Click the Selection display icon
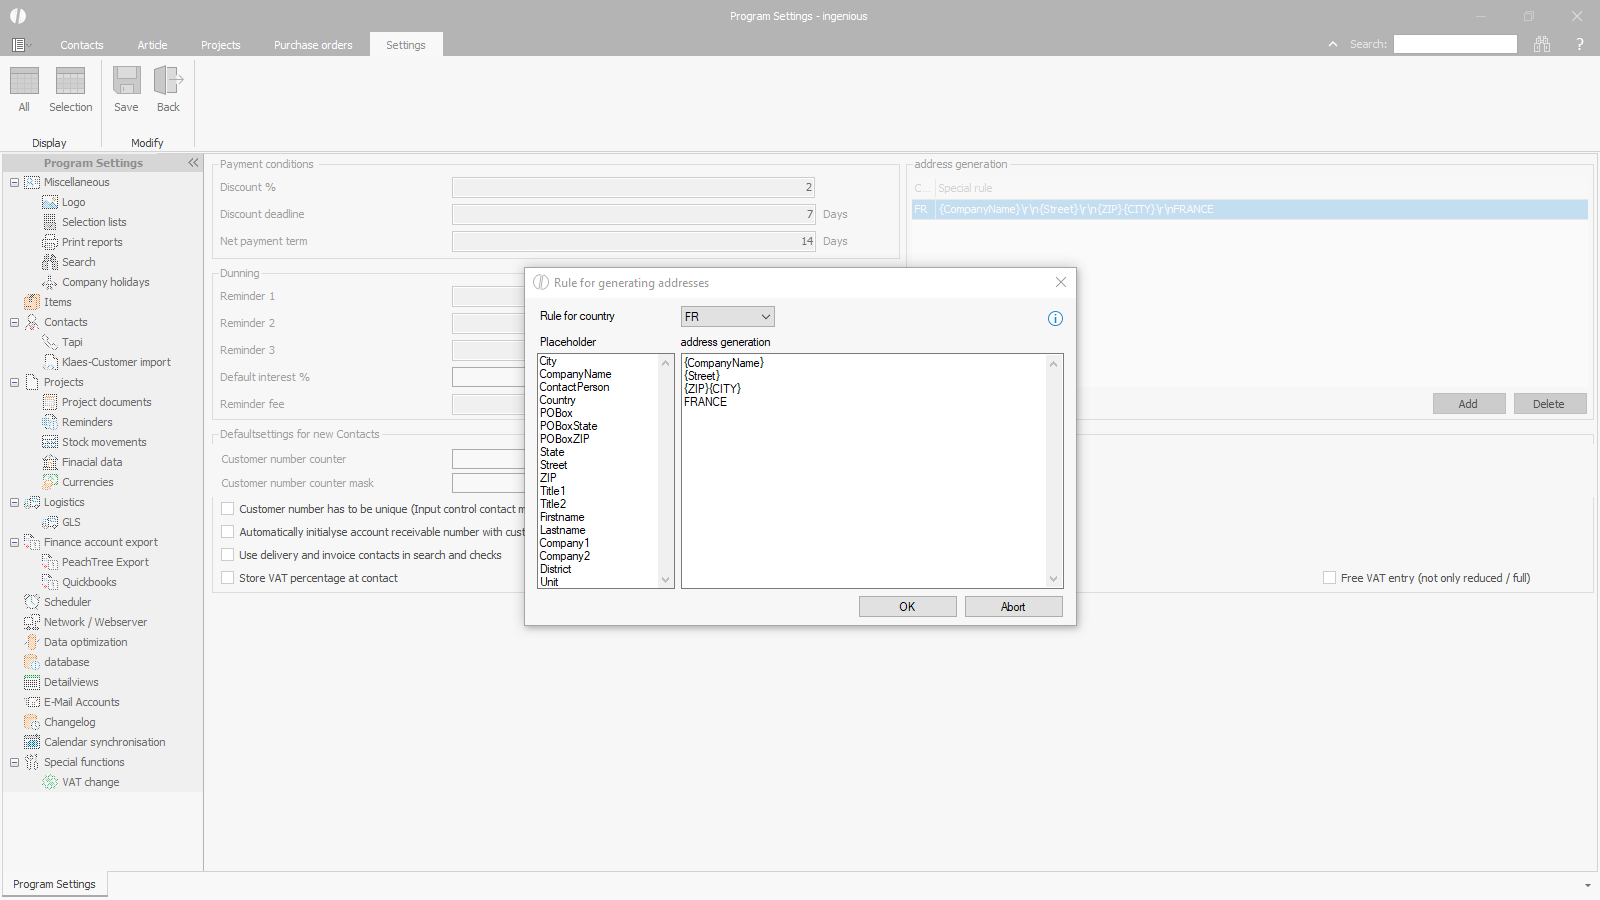Viewport: 1600px width, 900px height. tap(70, 82)
